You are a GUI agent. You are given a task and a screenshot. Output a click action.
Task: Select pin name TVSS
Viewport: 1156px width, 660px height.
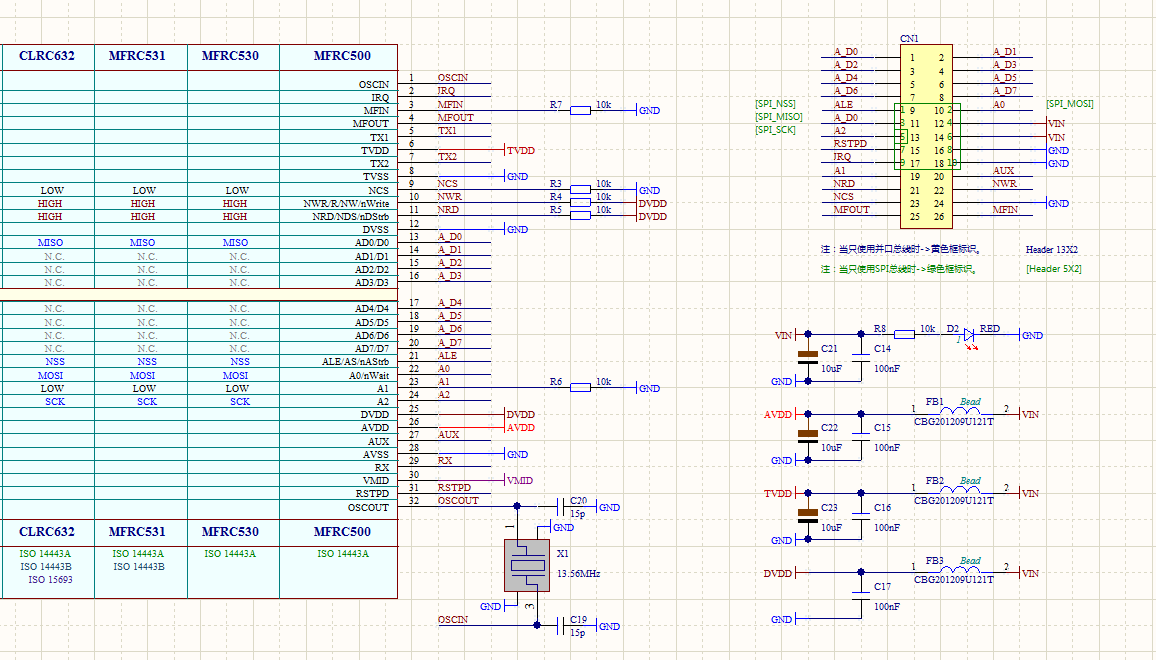[x=375, y=177]
